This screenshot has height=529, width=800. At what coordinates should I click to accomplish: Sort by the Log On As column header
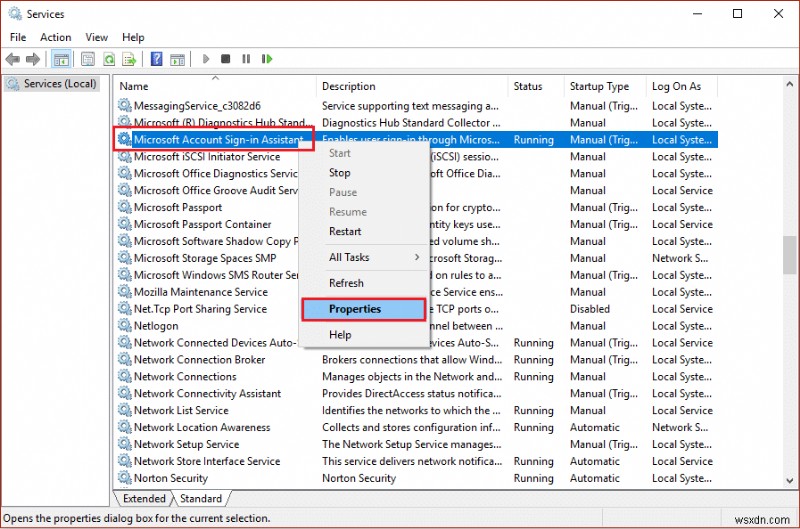(x=682, y=86)
